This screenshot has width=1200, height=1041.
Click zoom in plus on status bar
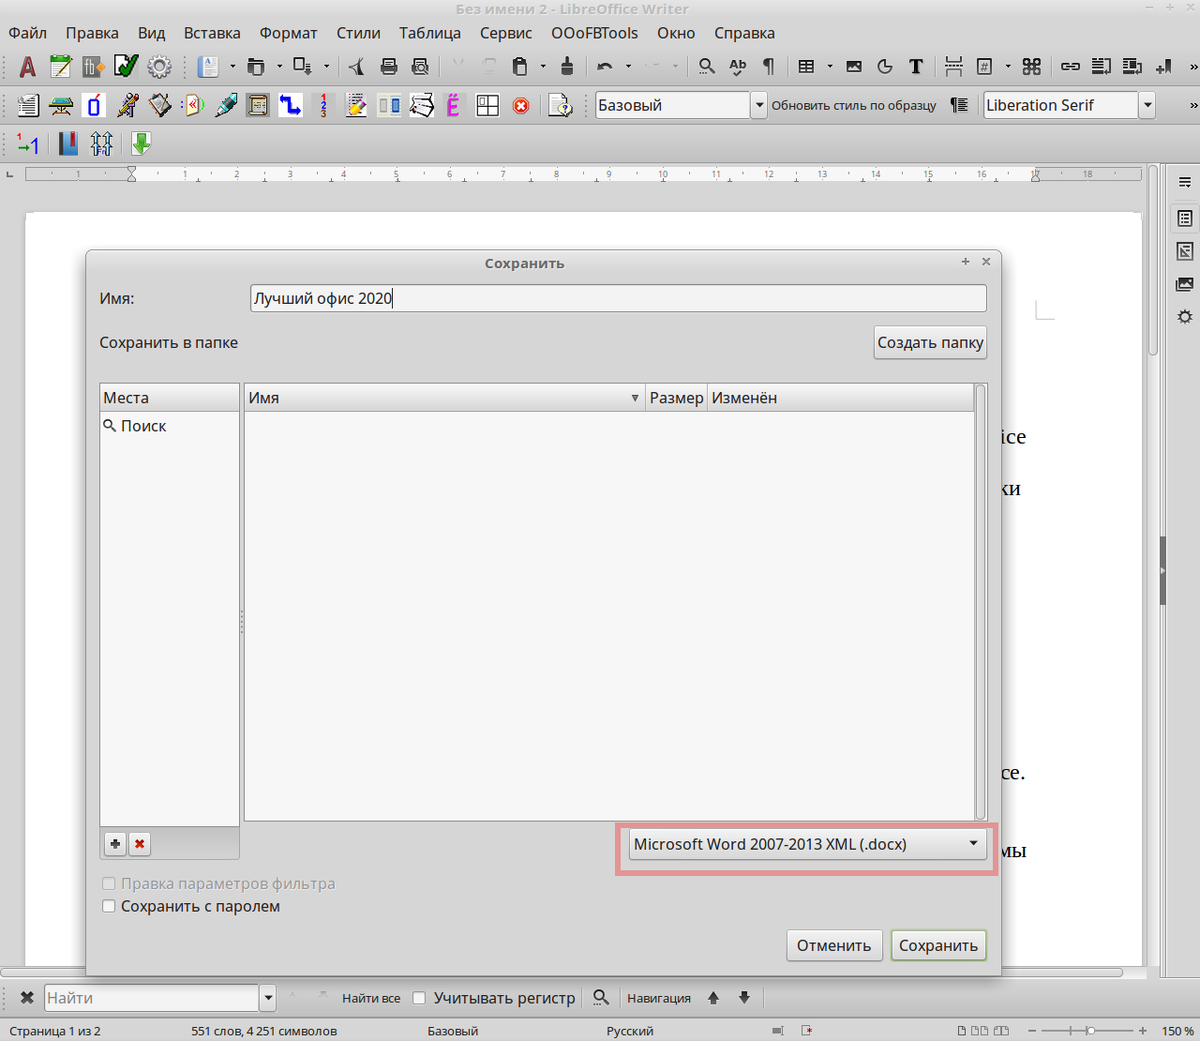(x=1143, y=1030)
